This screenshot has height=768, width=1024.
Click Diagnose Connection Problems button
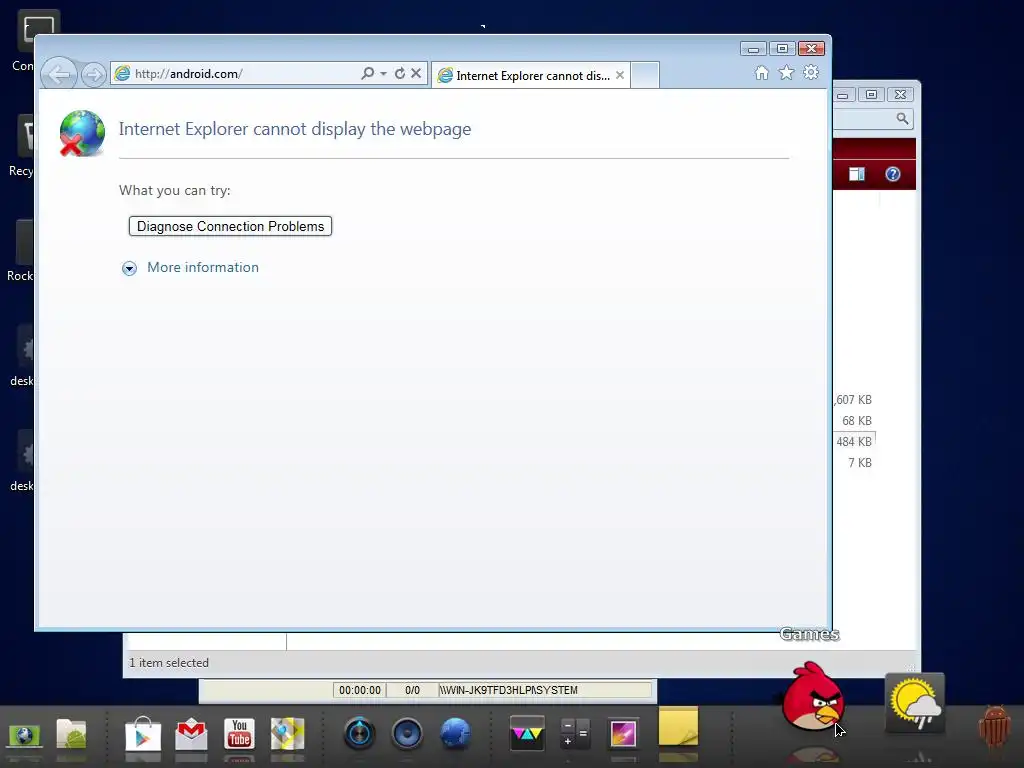click(231, 226)
